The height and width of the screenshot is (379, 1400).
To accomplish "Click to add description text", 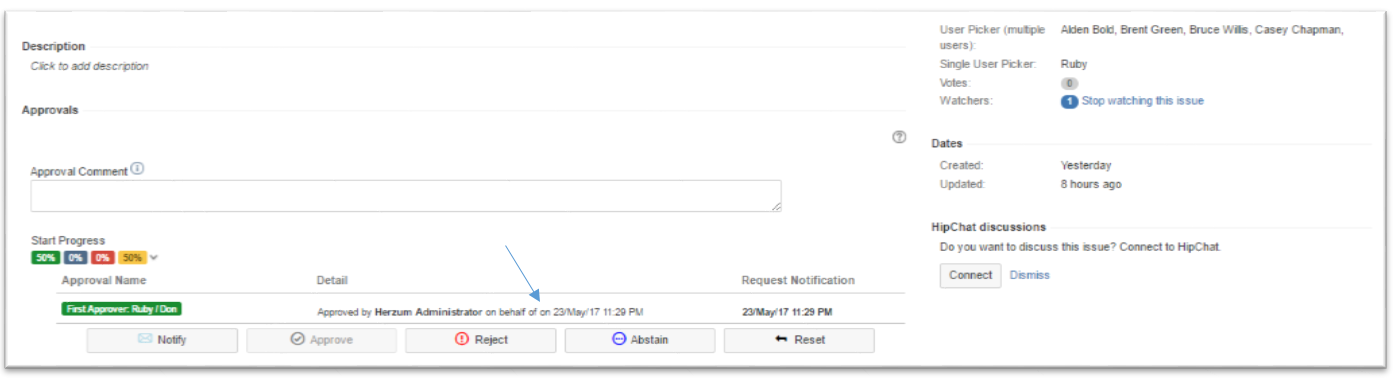I will coord(90,66).
